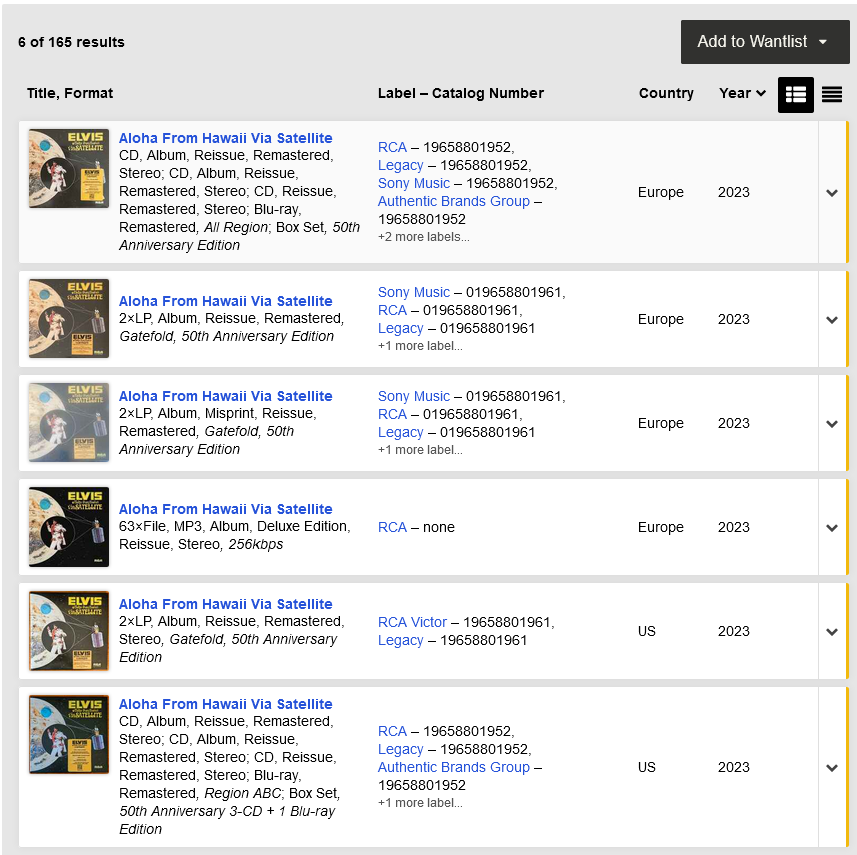Open title link of the MP3 release
857x855 pixels.
click(225, 509)
